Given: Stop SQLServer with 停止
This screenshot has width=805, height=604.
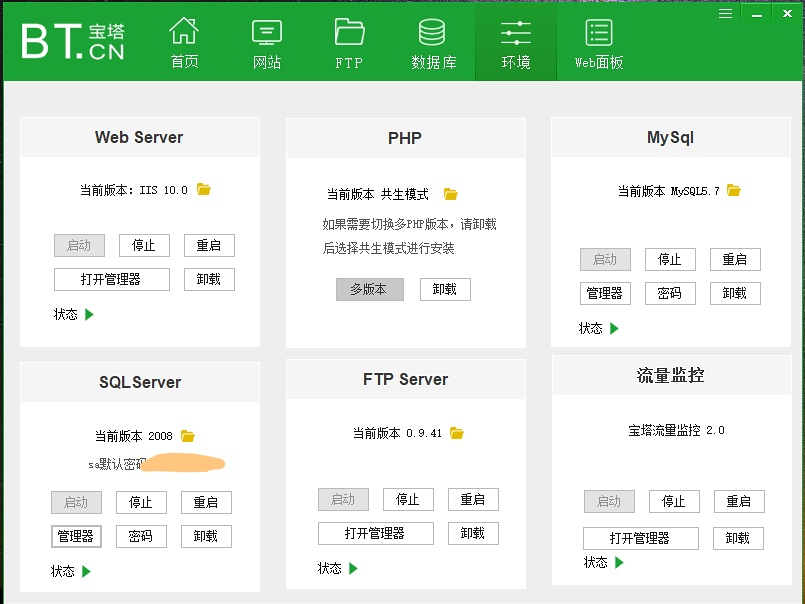Looking at the screenshot, I should click(141, 502).
